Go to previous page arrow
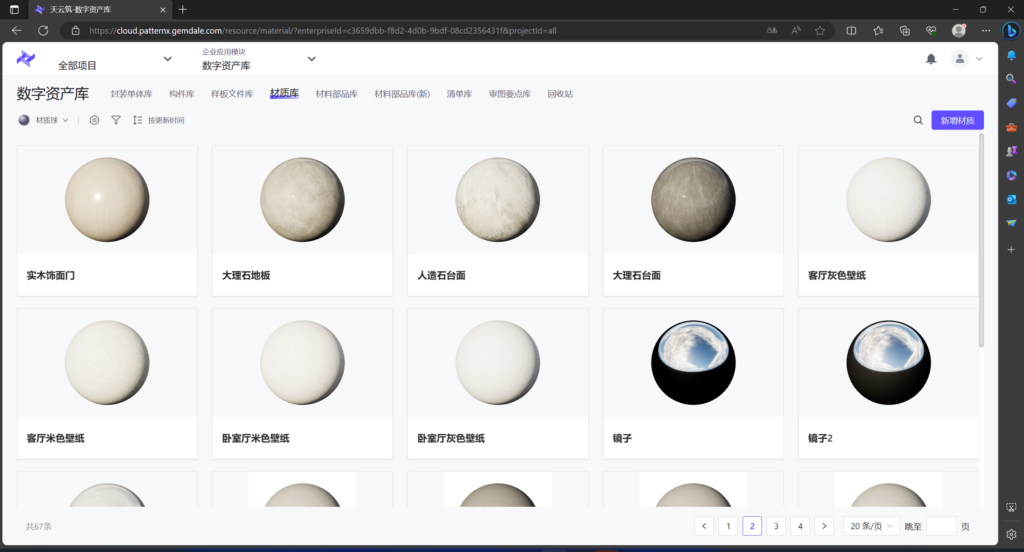 point(704,526)
